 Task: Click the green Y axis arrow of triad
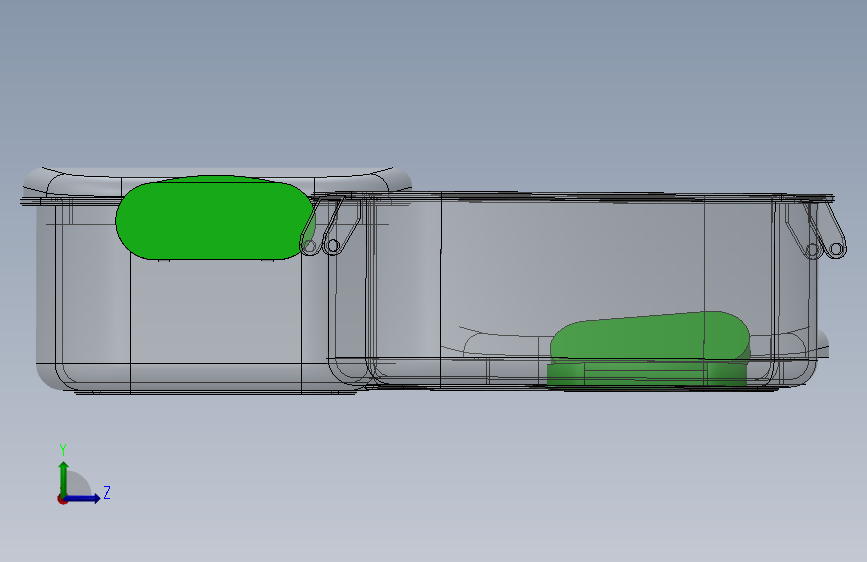[64, 477]
